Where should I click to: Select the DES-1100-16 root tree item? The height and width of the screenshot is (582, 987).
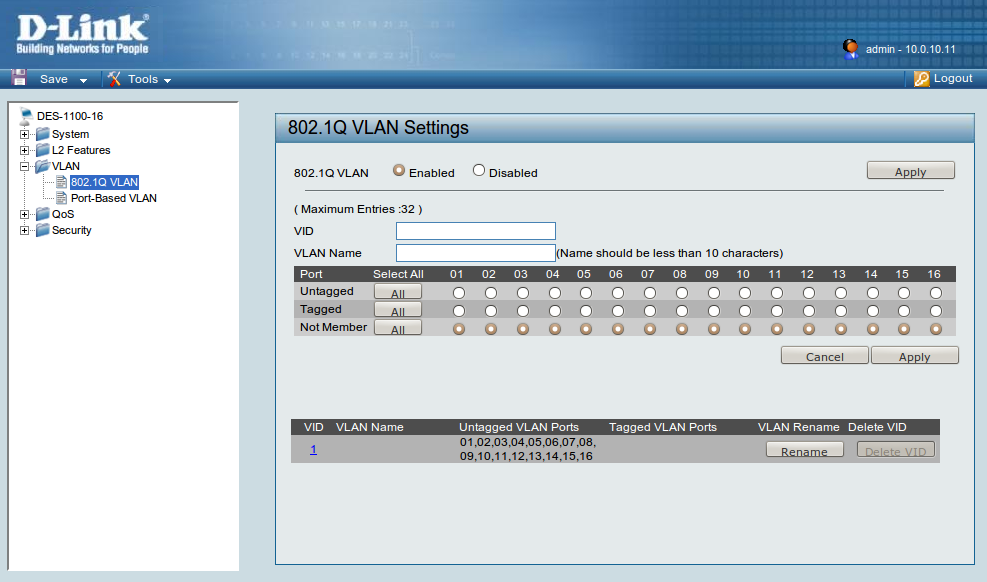70,116
